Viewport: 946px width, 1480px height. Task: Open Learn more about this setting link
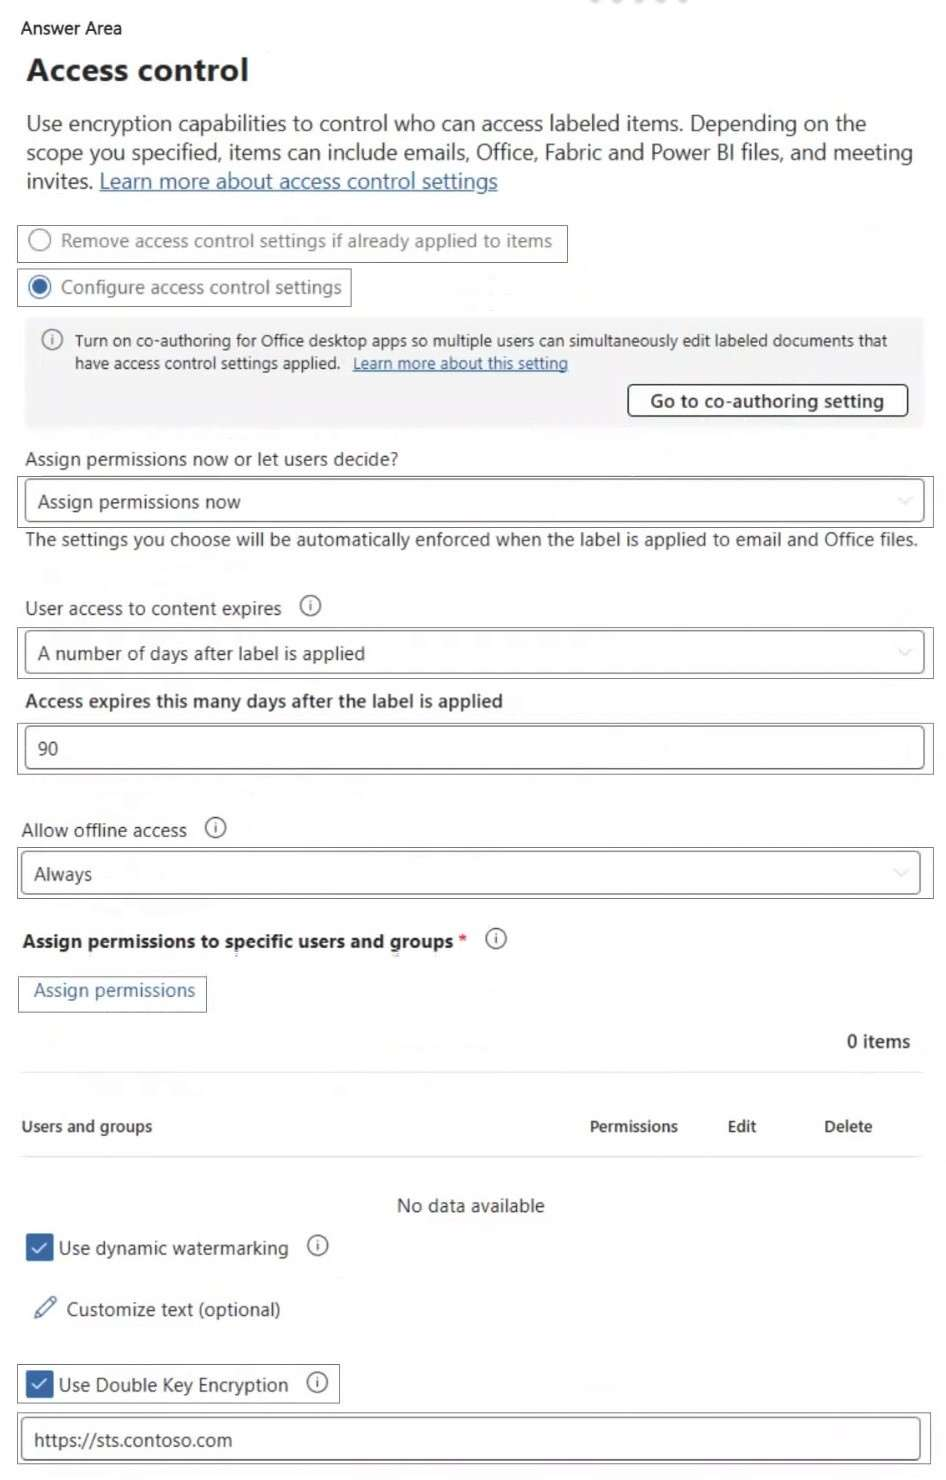click(460, 364)
